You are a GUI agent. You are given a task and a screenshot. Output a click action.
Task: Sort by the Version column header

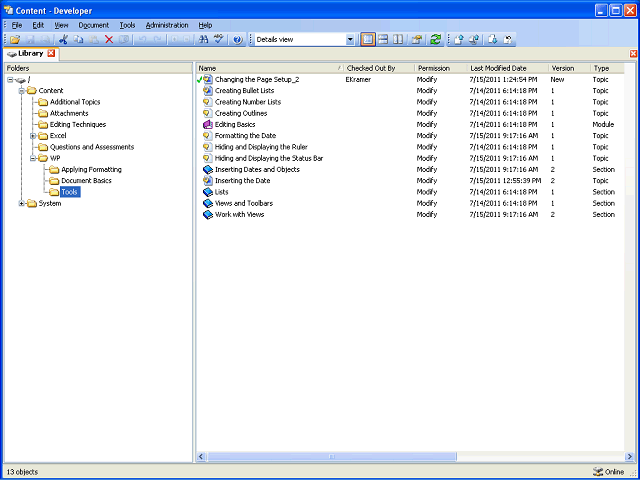[569, 68]
